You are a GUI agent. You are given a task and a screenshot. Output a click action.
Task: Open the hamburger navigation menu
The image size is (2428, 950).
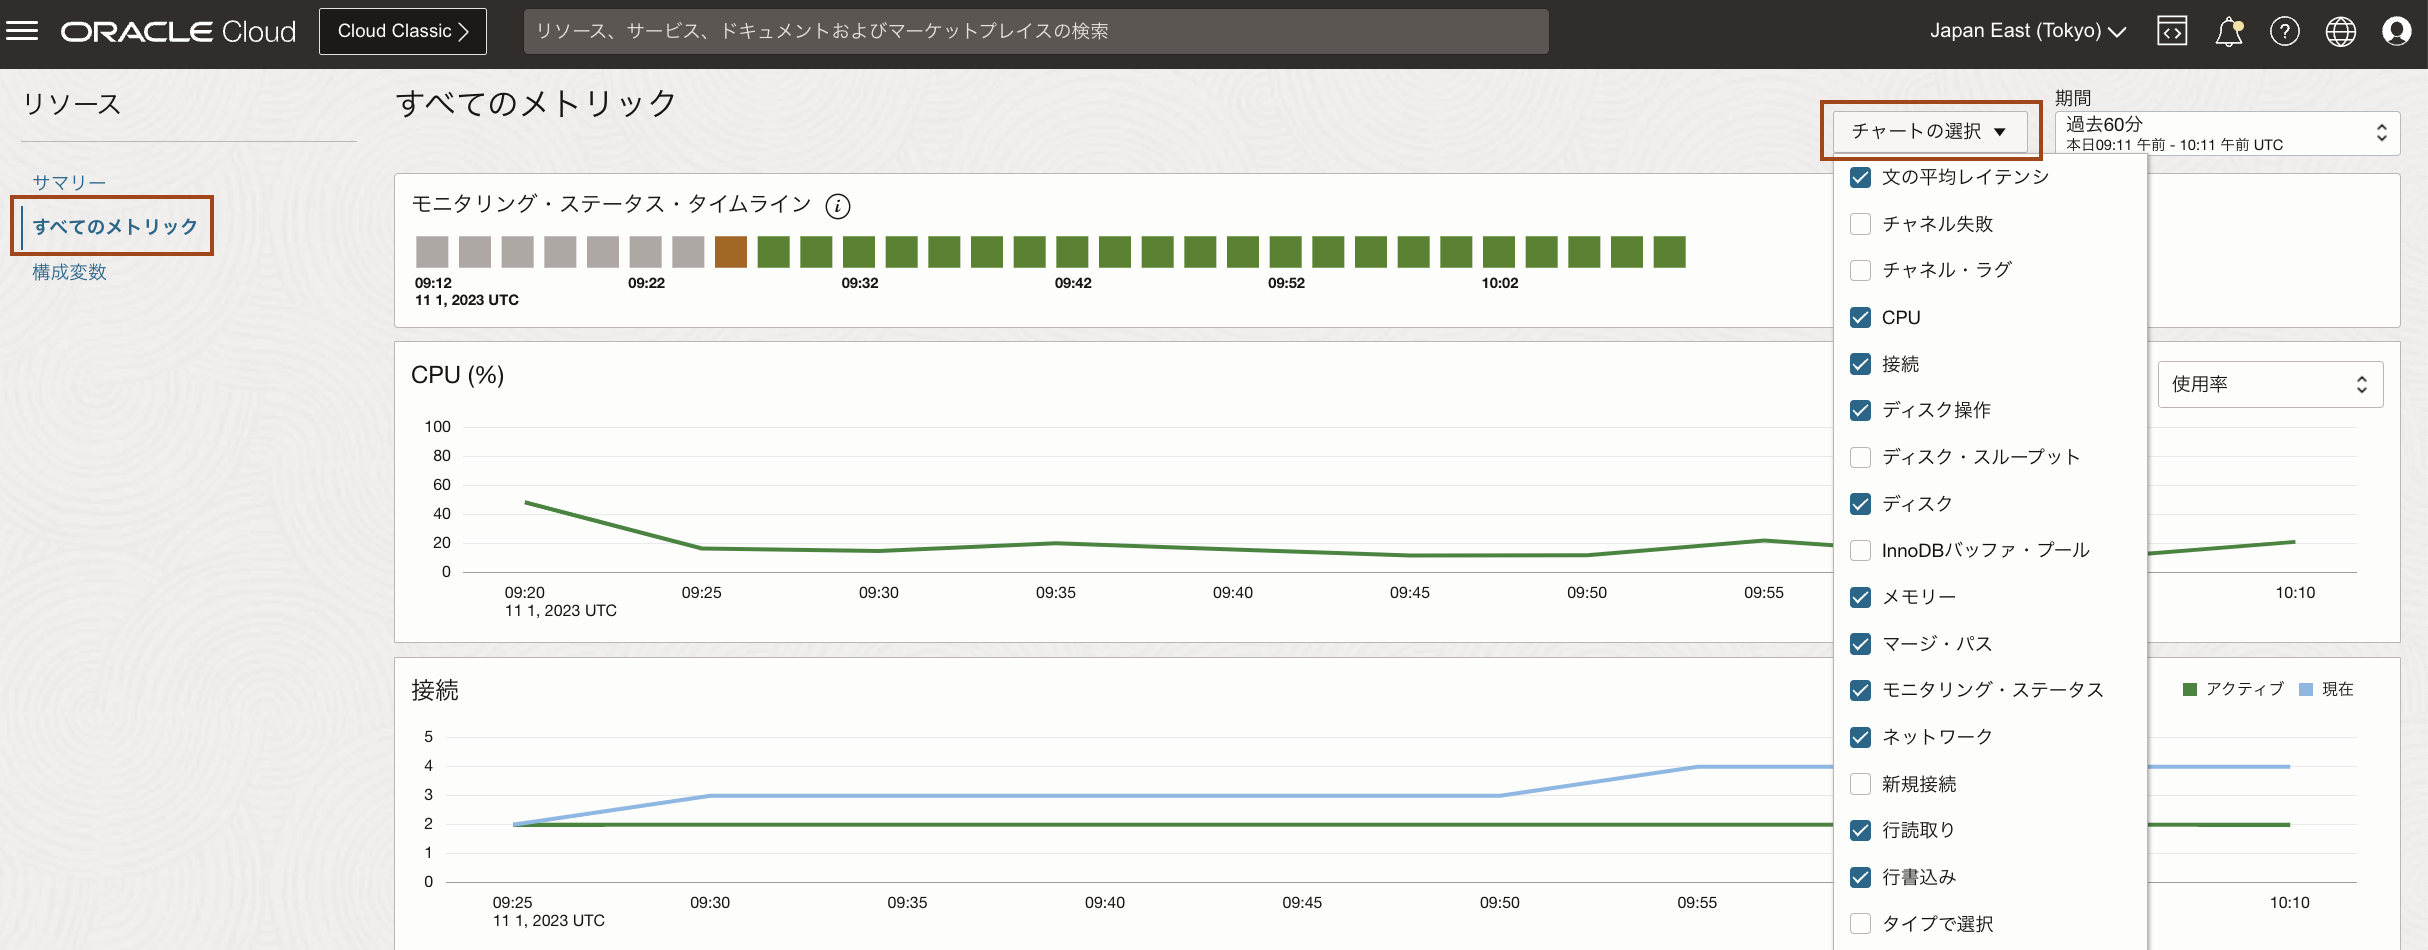[22, 31]
